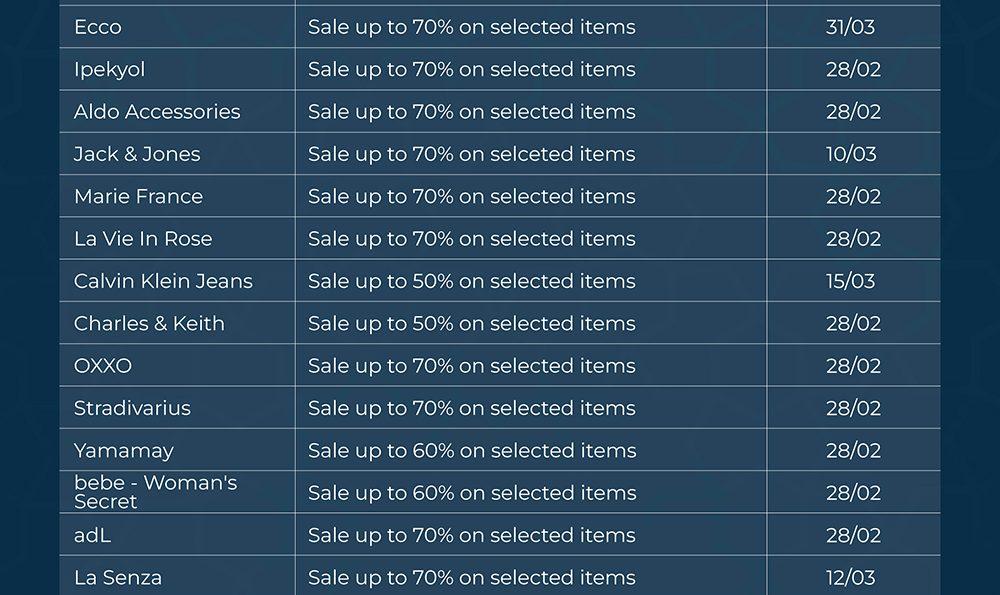Click the 15/03 date for Calvin Klein Jeans
The image size is (1000, 595).
pos(850,281)
